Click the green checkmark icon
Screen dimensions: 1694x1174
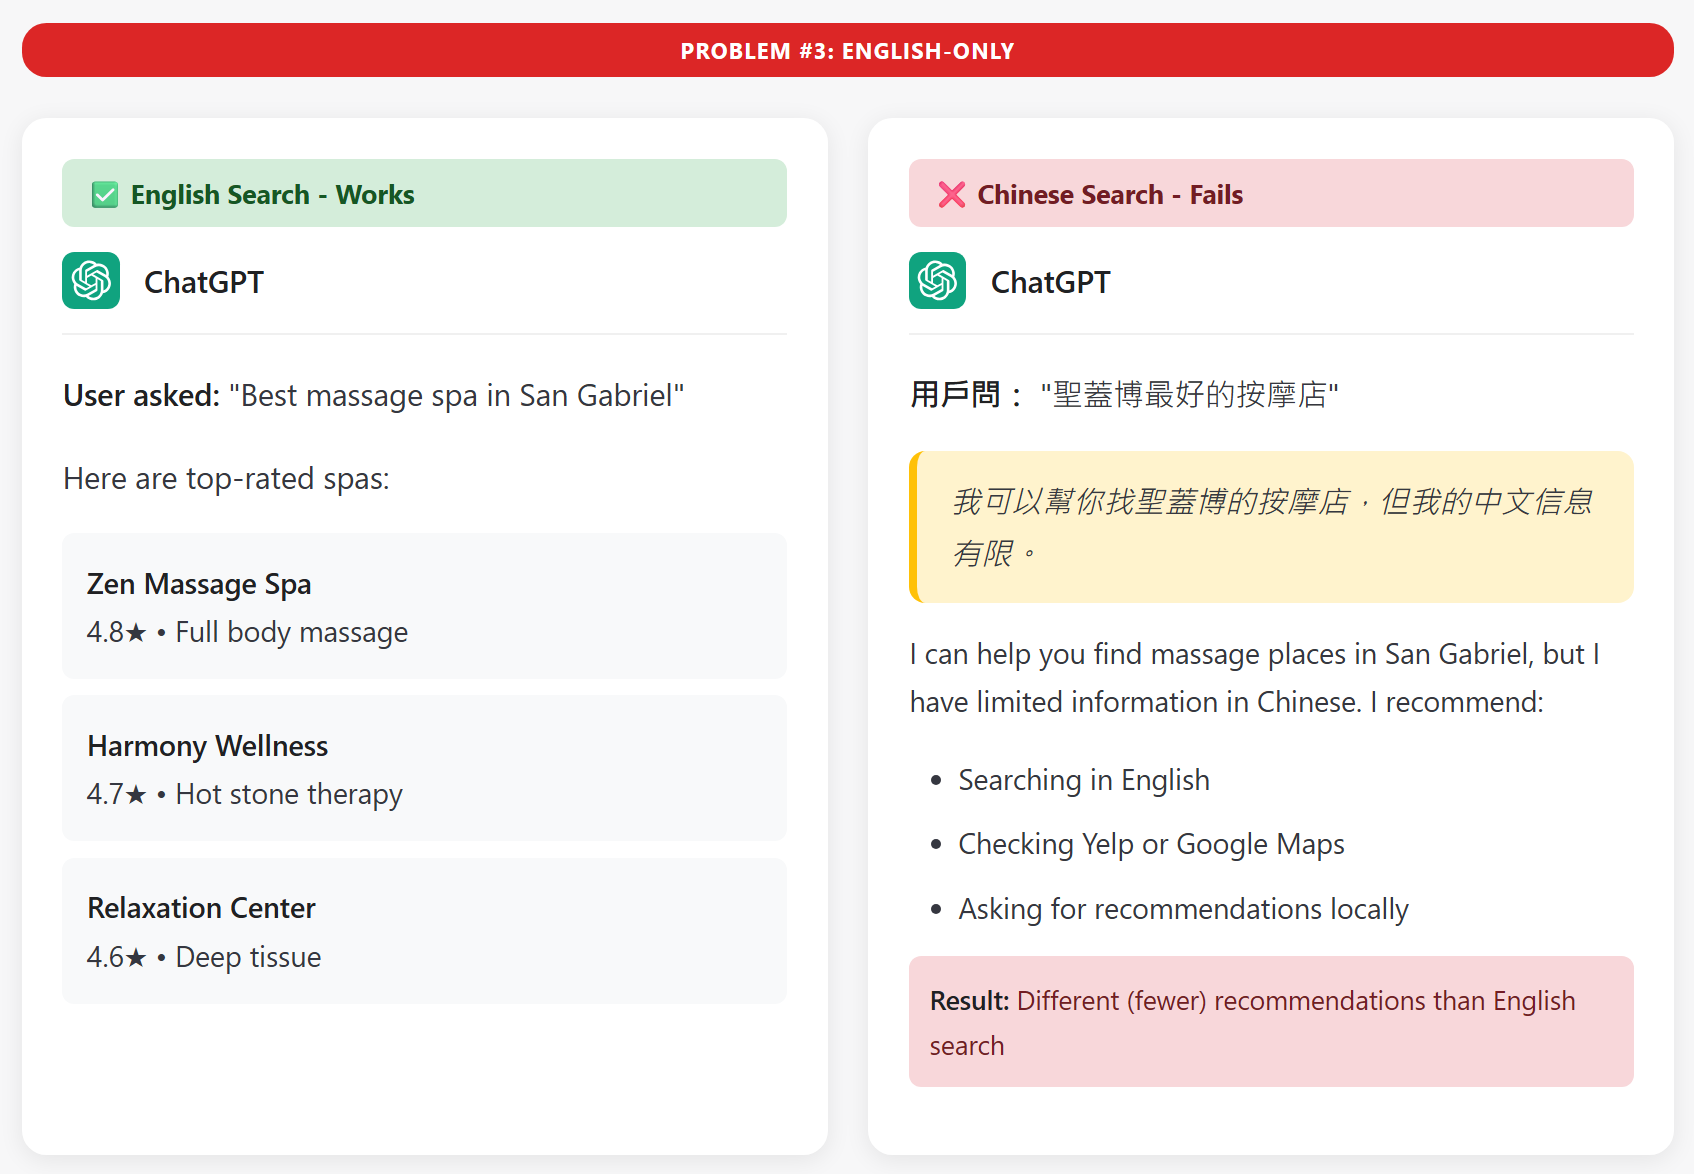tap(105, 194)
